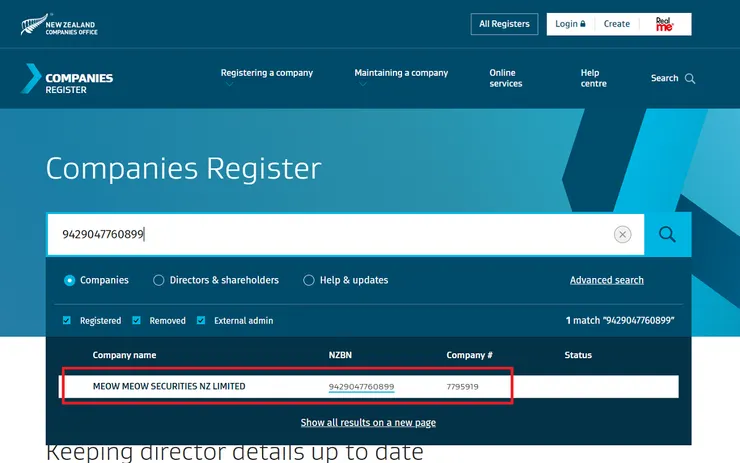Open the Advanced search link

606,280
